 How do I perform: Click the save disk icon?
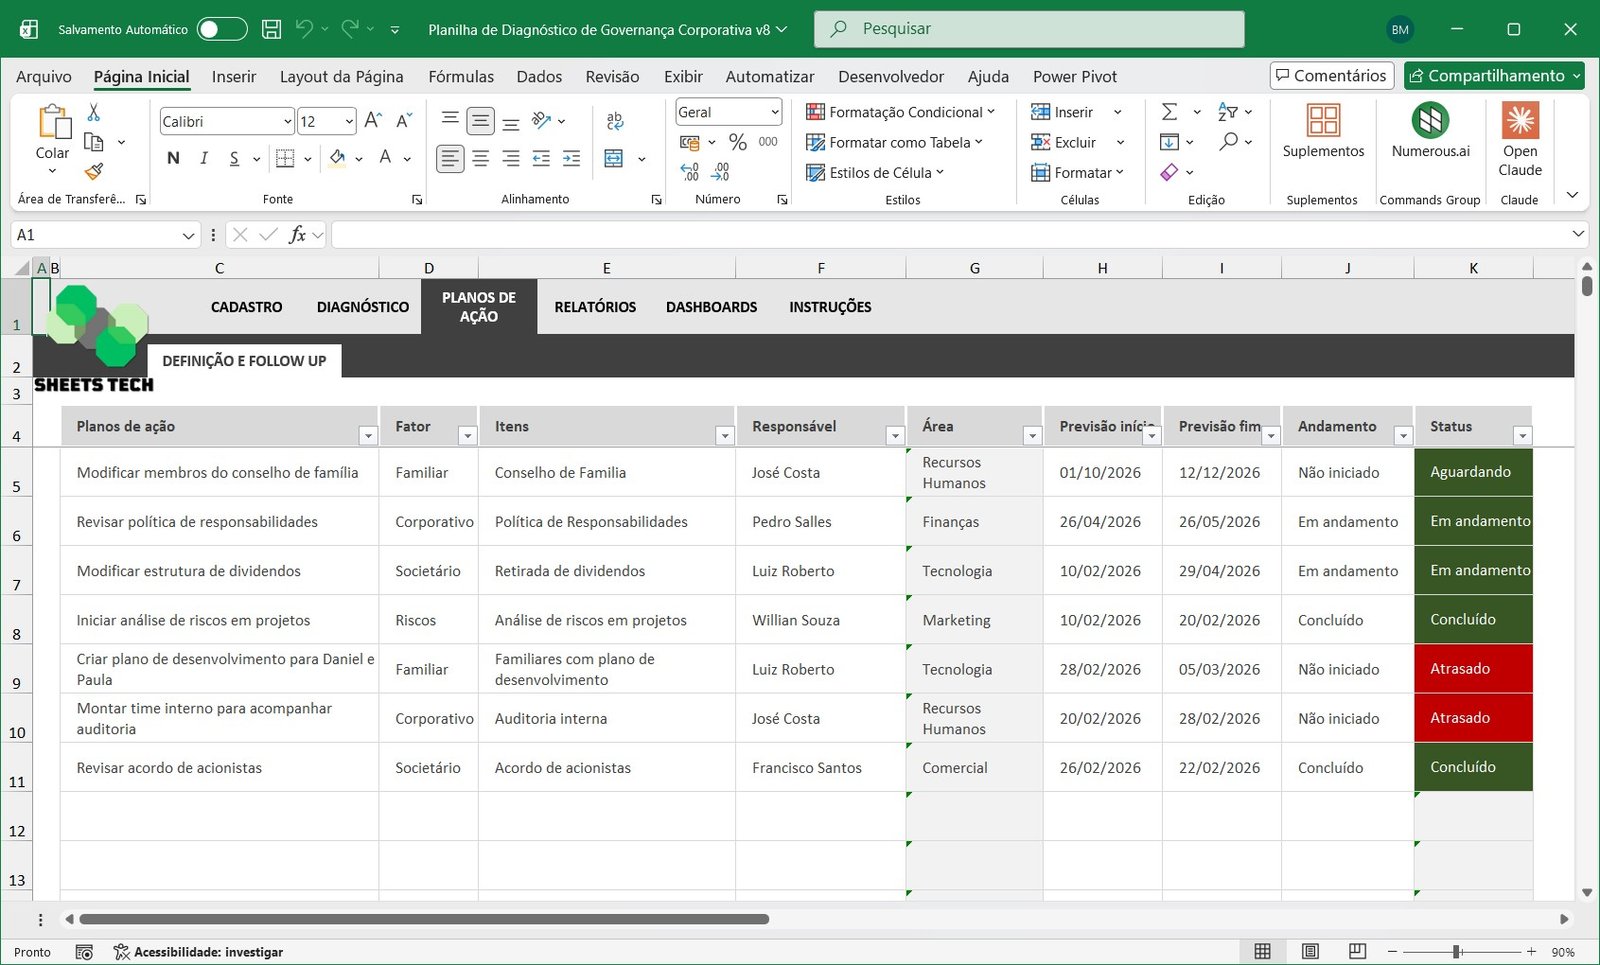(271, 29)
